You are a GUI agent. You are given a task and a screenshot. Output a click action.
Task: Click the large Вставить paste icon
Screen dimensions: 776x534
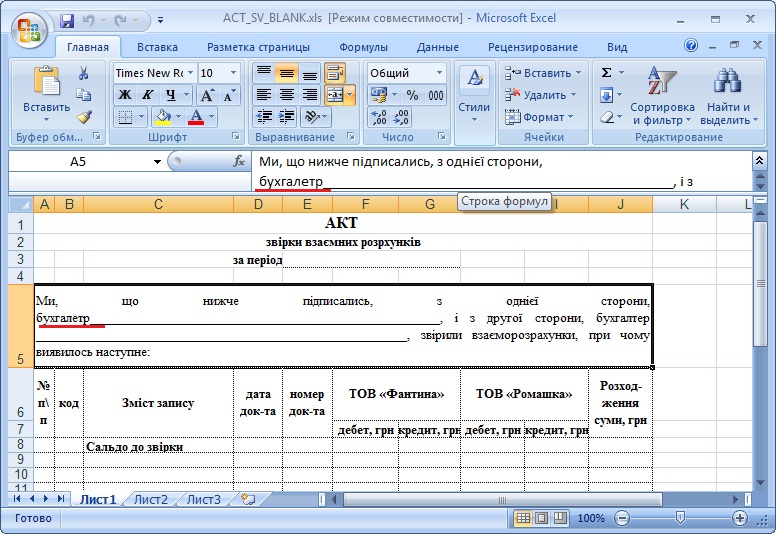(47, 80)
